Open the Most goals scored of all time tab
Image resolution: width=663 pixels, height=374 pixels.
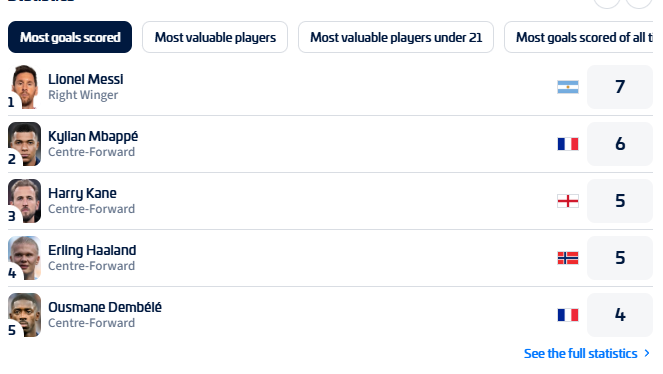(x=584, y=37)
